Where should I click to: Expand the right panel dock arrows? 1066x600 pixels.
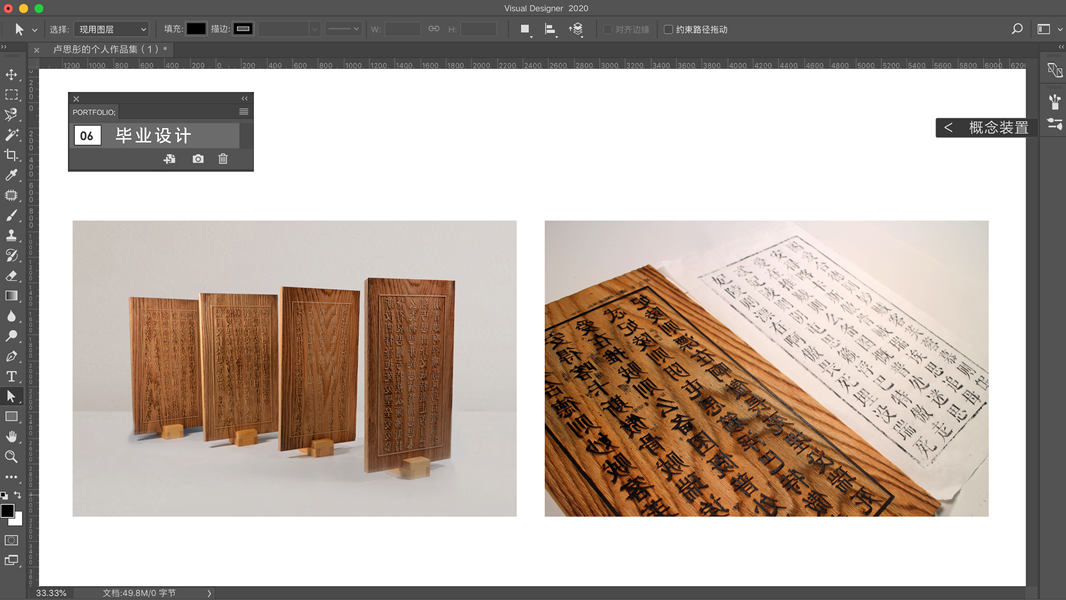[1061, 47]
